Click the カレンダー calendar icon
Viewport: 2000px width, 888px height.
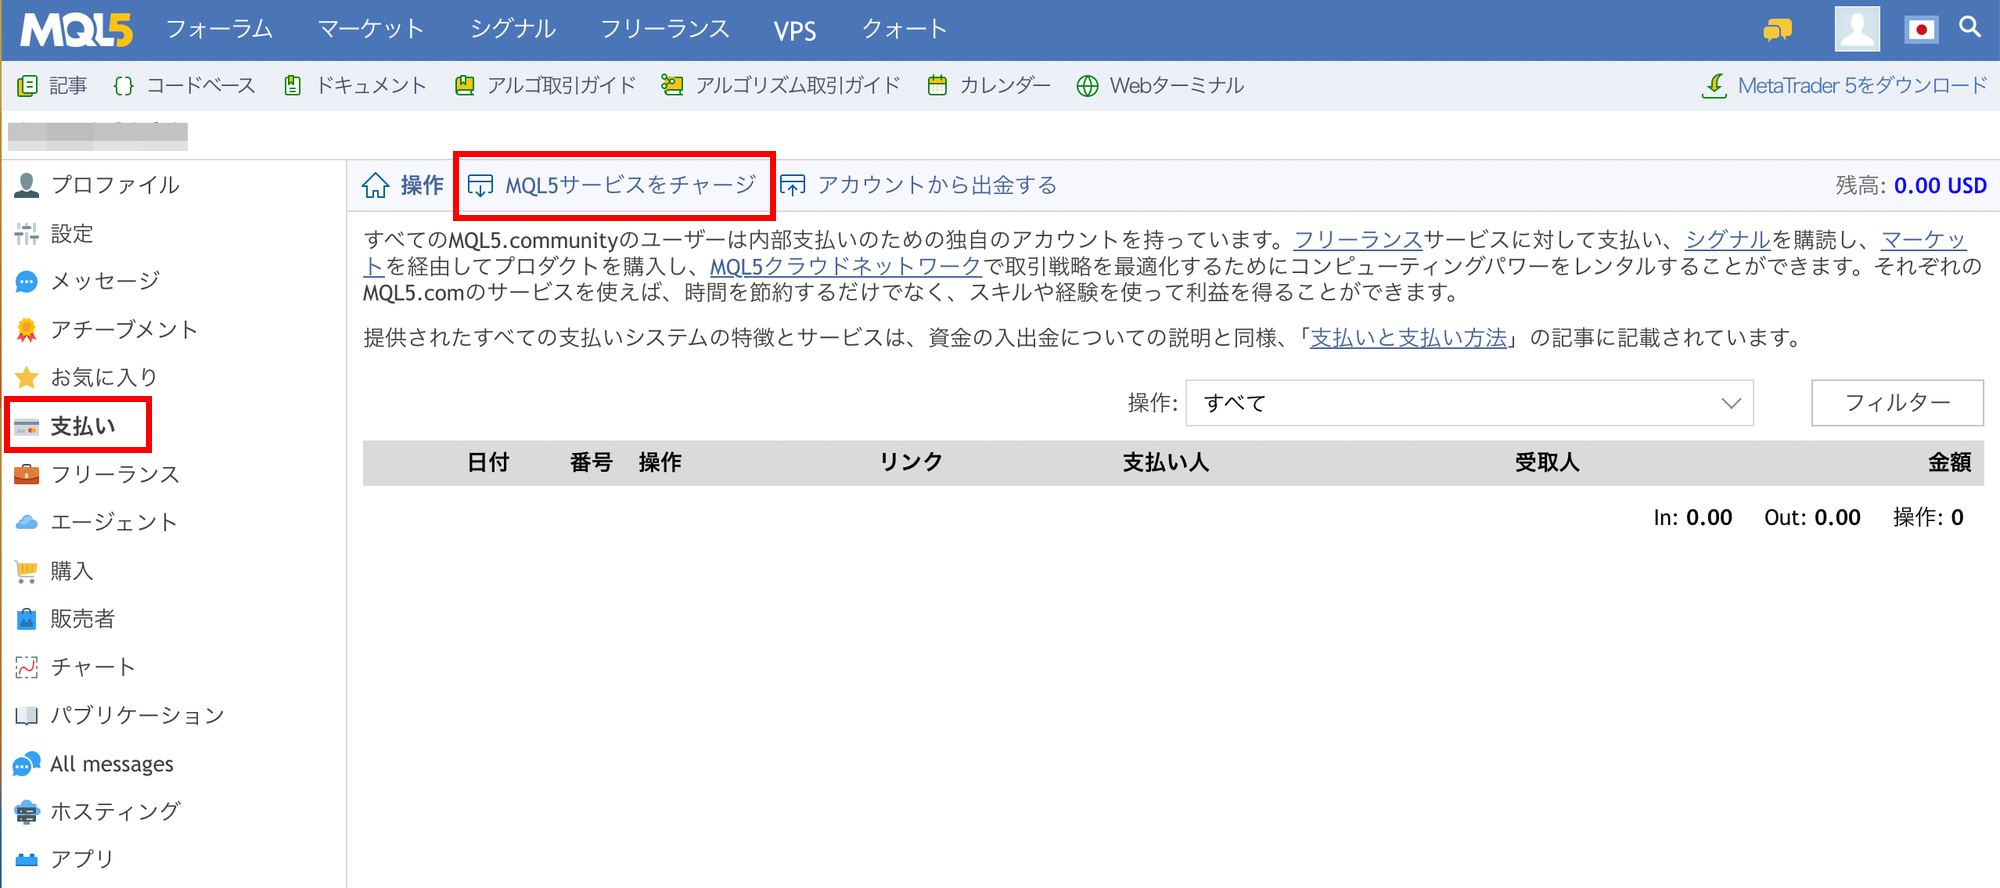[937, 86]
